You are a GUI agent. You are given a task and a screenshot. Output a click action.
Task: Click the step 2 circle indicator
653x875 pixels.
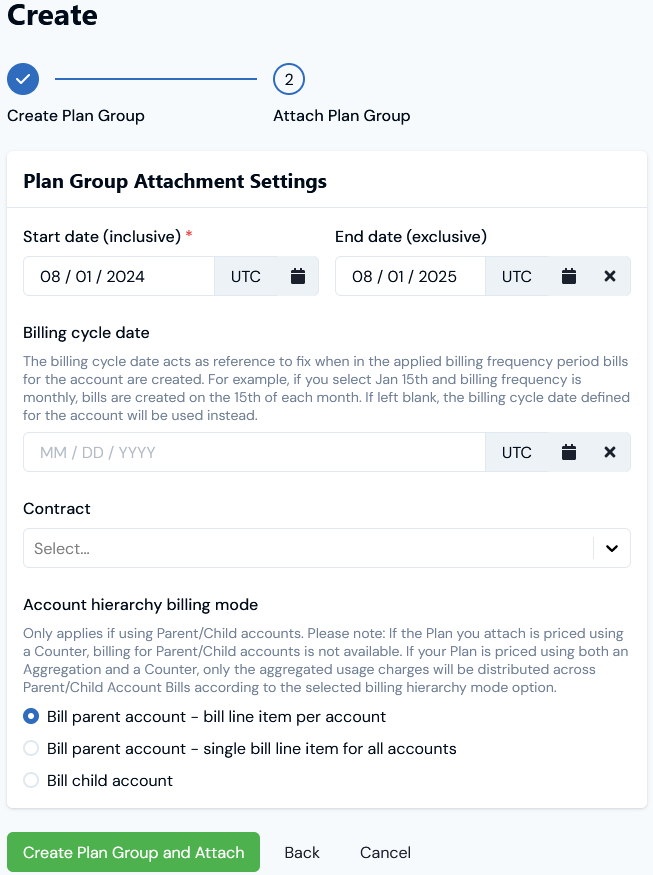287,79
